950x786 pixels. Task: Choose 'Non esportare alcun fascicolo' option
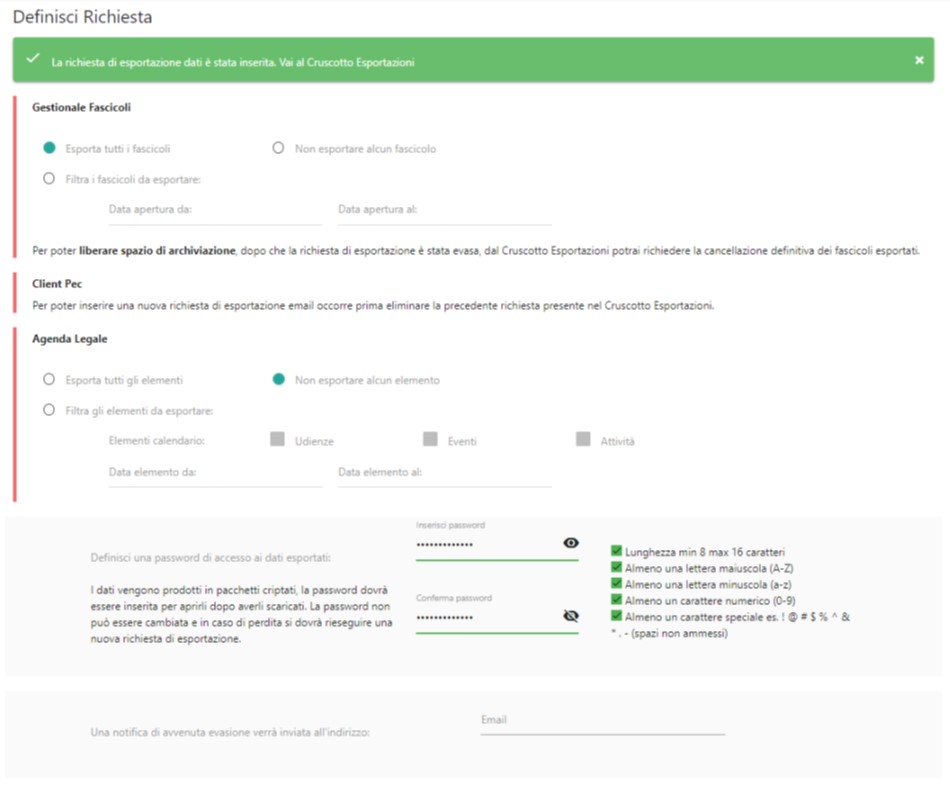278,148
